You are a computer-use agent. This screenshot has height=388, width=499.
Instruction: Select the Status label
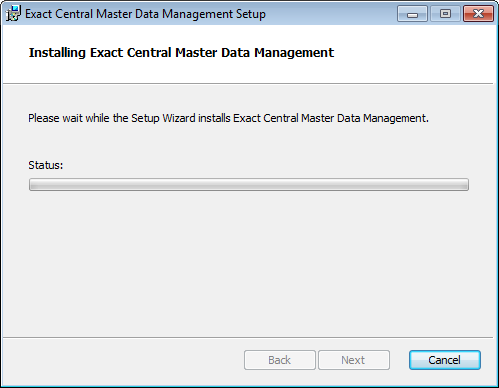point(46,165)
